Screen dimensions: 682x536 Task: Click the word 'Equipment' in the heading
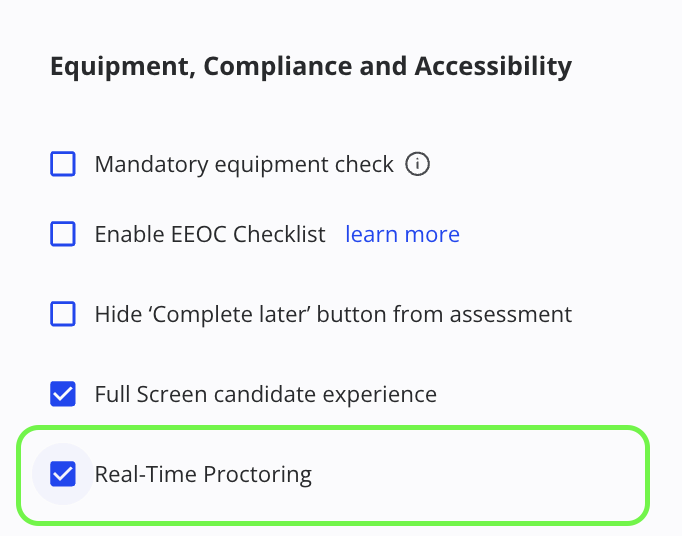point(121,67)
